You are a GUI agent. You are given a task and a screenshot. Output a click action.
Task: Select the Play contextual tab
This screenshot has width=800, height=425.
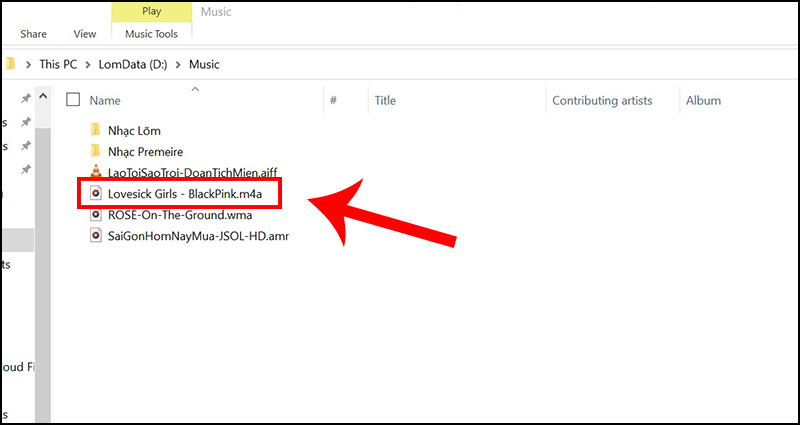pyautogui.click(x=152, y=11)
